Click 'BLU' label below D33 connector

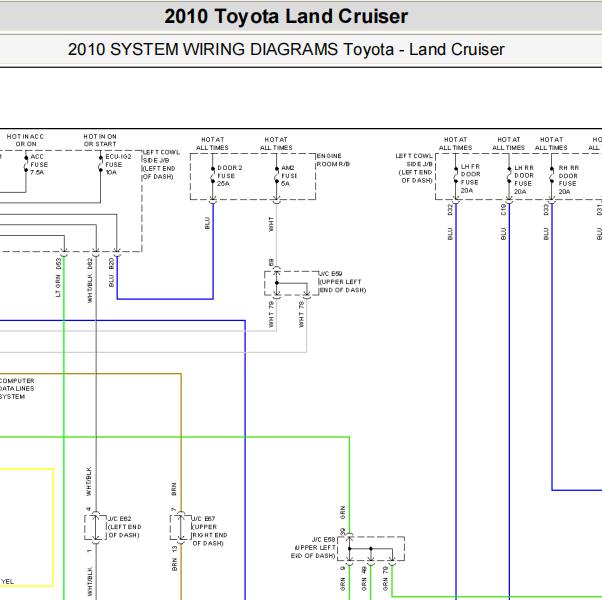546,234
